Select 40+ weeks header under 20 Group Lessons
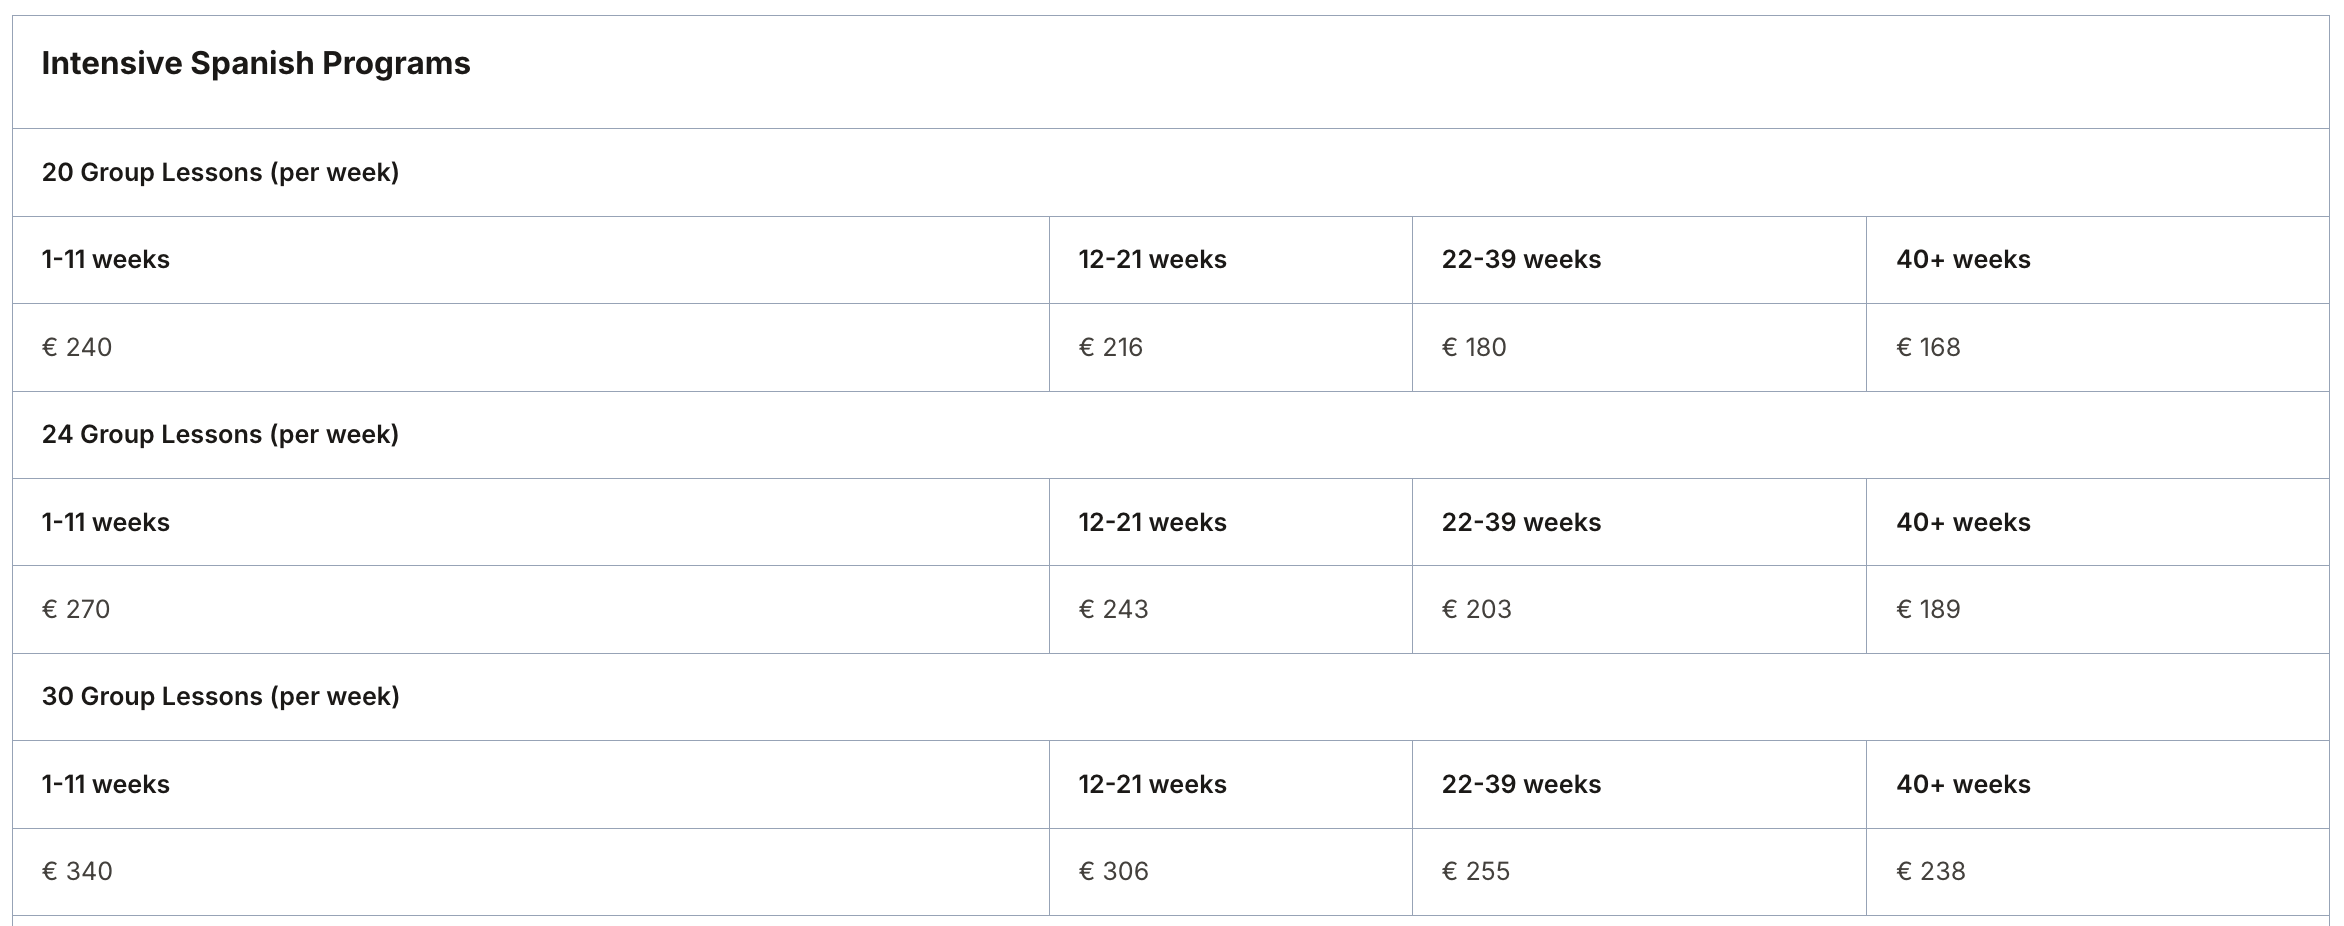 click(1963, 260)
